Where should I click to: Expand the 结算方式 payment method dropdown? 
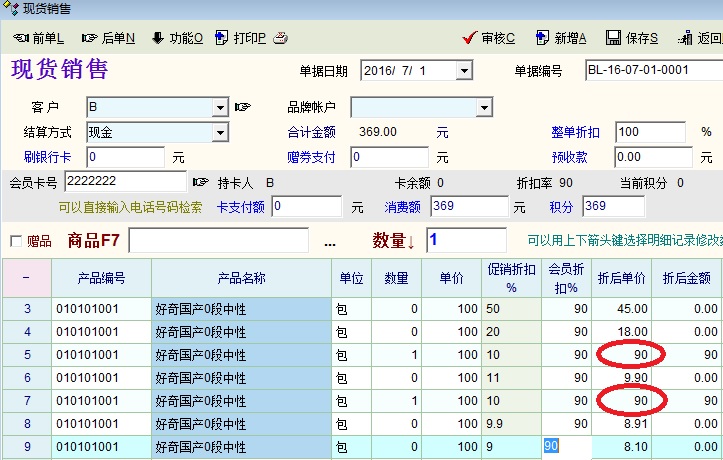click(x=220, y=132)
